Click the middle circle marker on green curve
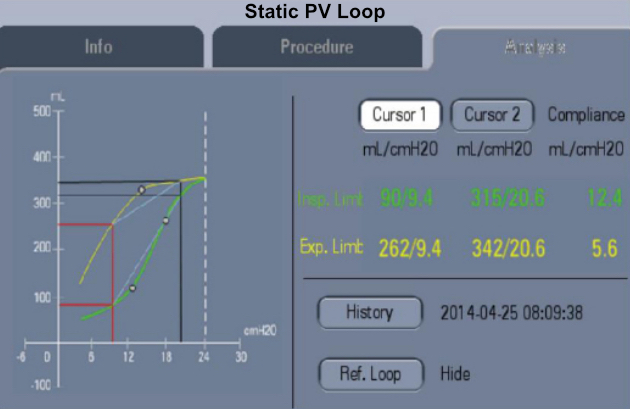The image size is (630, 409). tap(166, 221)
